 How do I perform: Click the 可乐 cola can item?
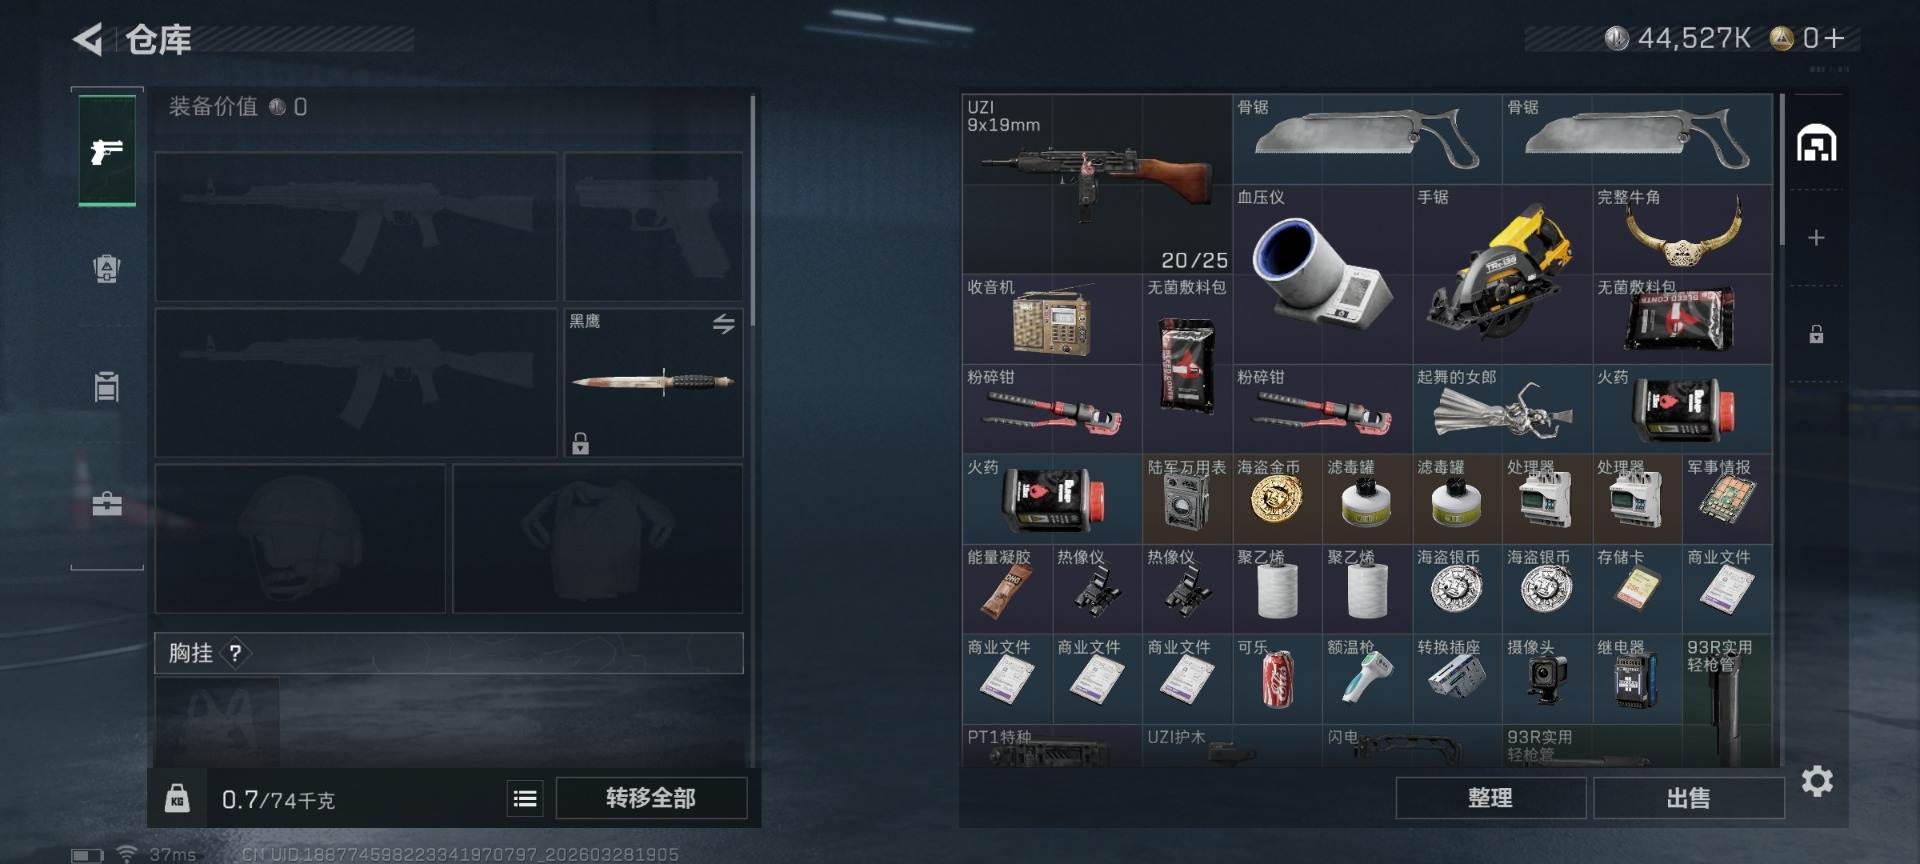coord(1277,679)
